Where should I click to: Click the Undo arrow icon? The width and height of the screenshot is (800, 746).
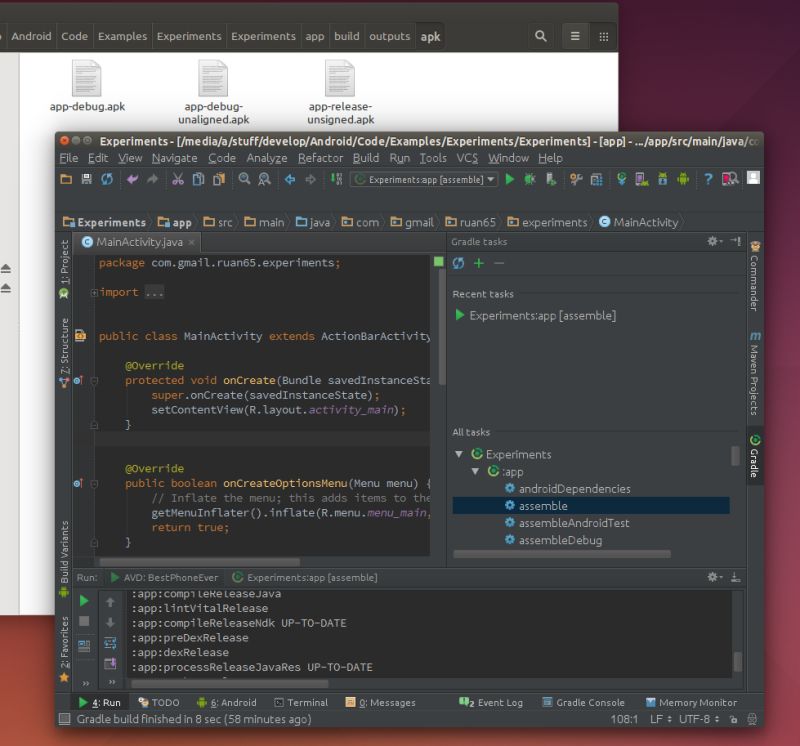(132, 179)
